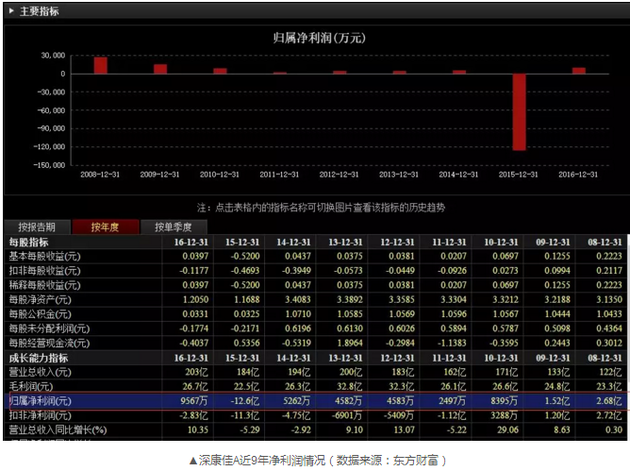Click the 每股净资产(元) indicator name

[x=38, y=299]
